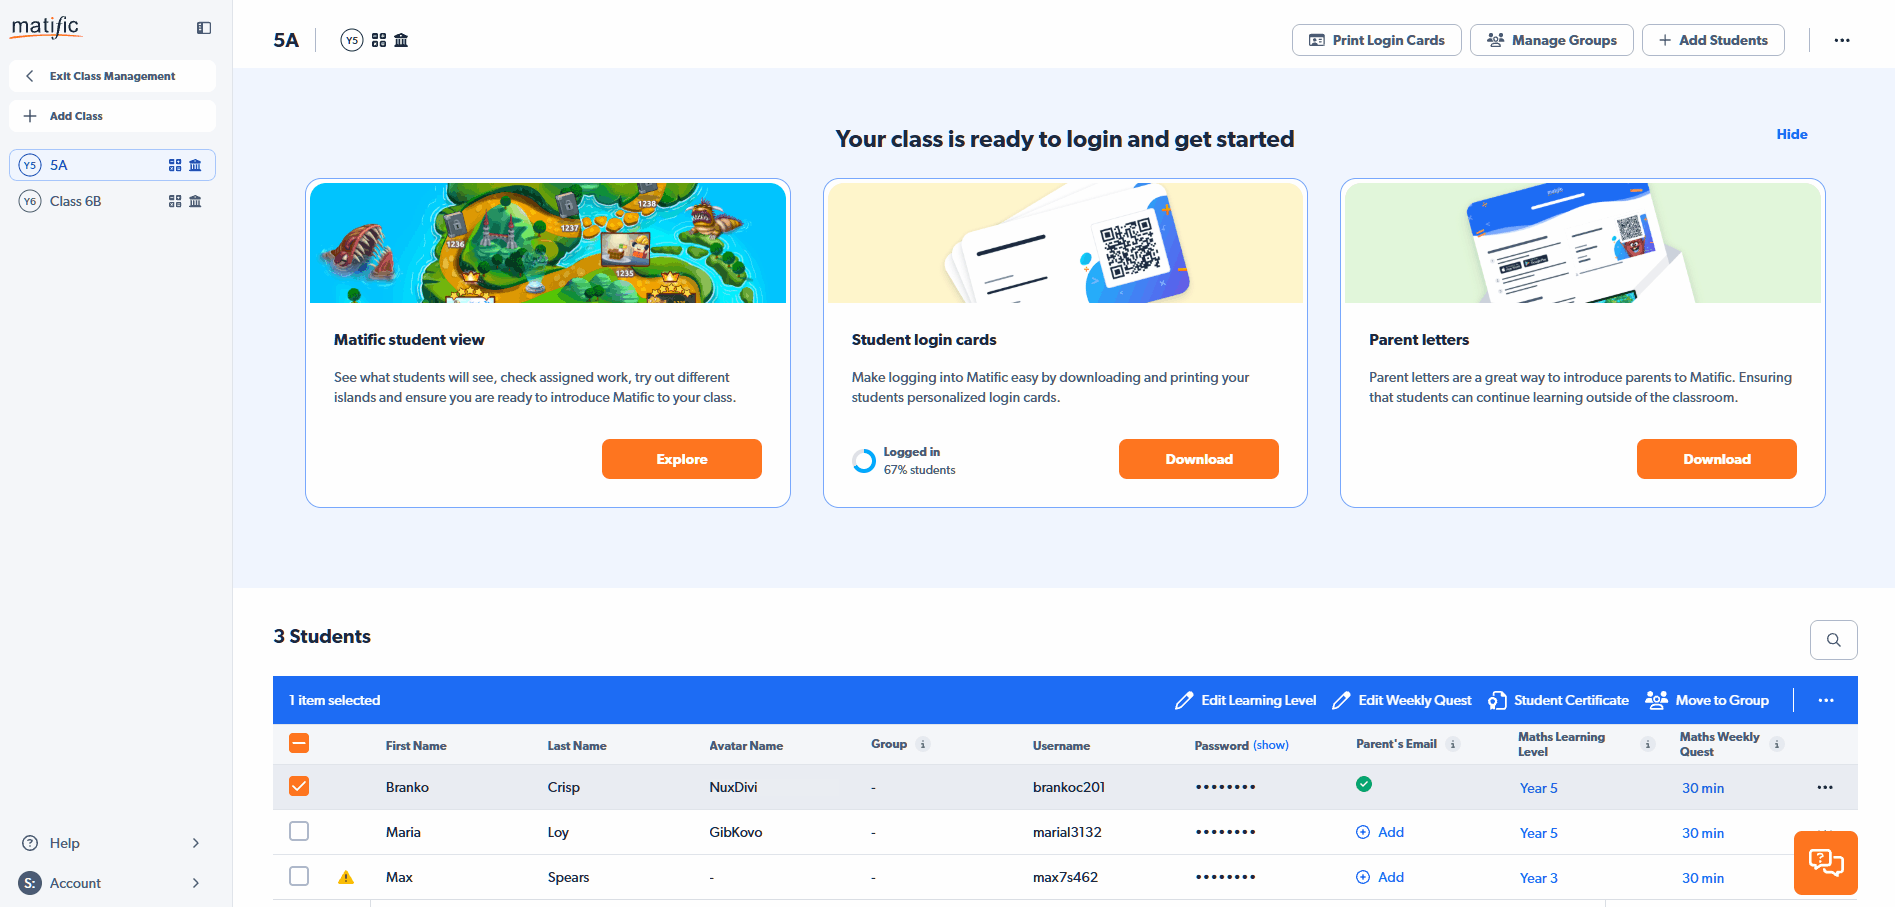
Task: Open grid icon for Class 6B in sidebar
Action: pos(175,201)
